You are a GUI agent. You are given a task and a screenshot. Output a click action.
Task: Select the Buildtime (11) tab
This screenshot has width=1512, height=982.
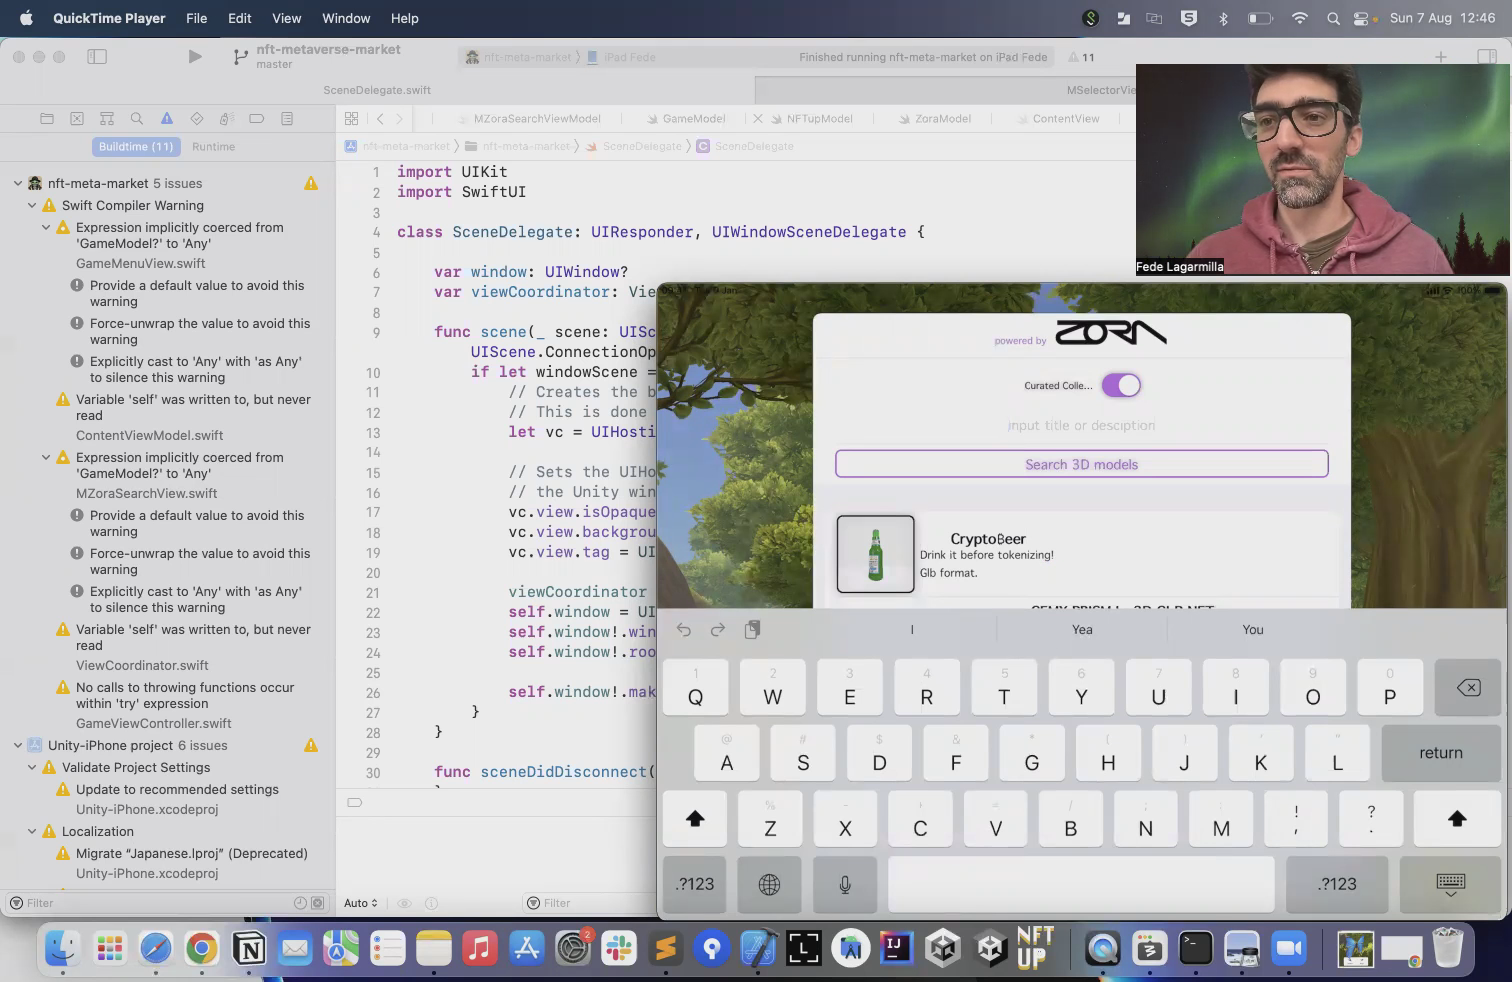tap(136, 146)
